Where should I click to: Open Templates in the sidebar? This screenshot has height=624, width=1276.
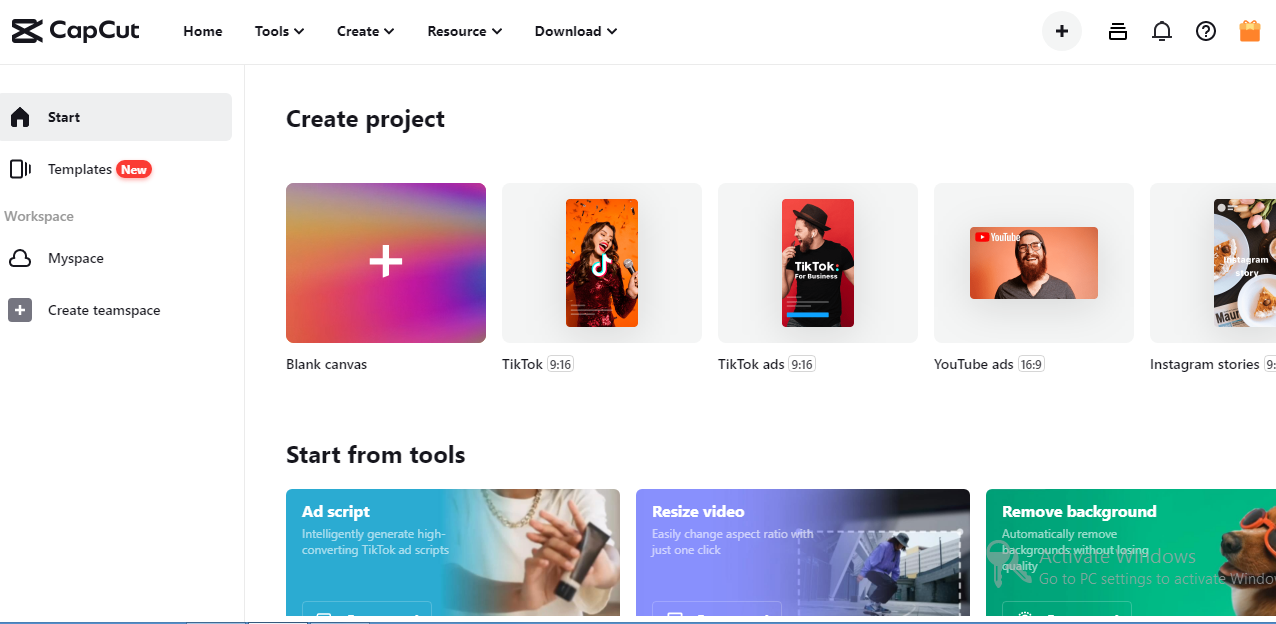(x=116, y=169)
